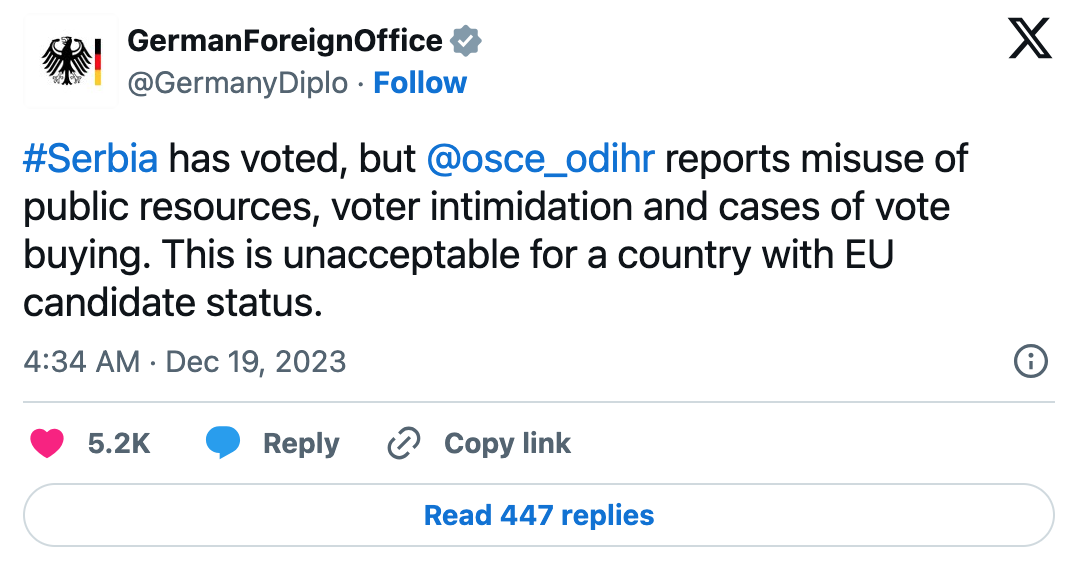The image size is (1082, 564).
Task: Follow the GermanForeignOffice account
Action: coord(420,83)
